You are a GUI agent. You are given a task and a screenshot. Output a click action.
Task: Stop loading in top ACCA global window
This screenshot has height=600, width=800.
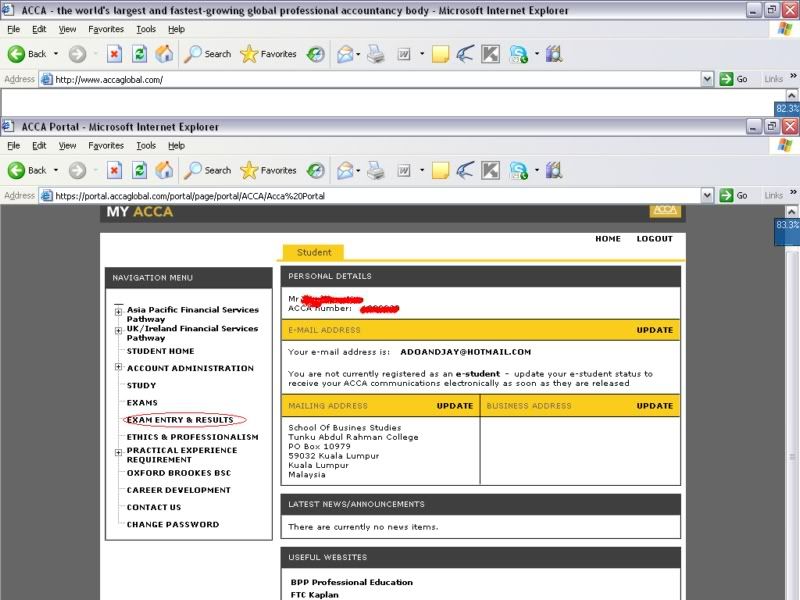tap(114, 54)
